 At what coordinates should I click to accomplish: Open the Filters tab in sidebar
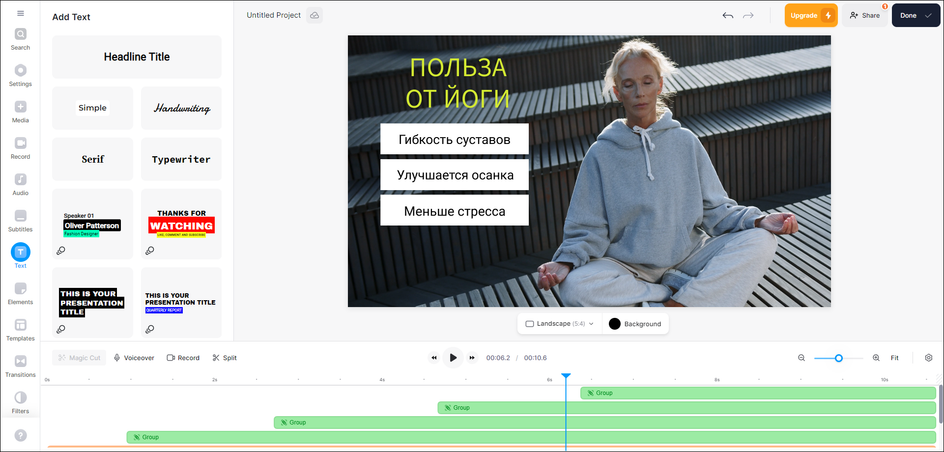tap(20, 402)
